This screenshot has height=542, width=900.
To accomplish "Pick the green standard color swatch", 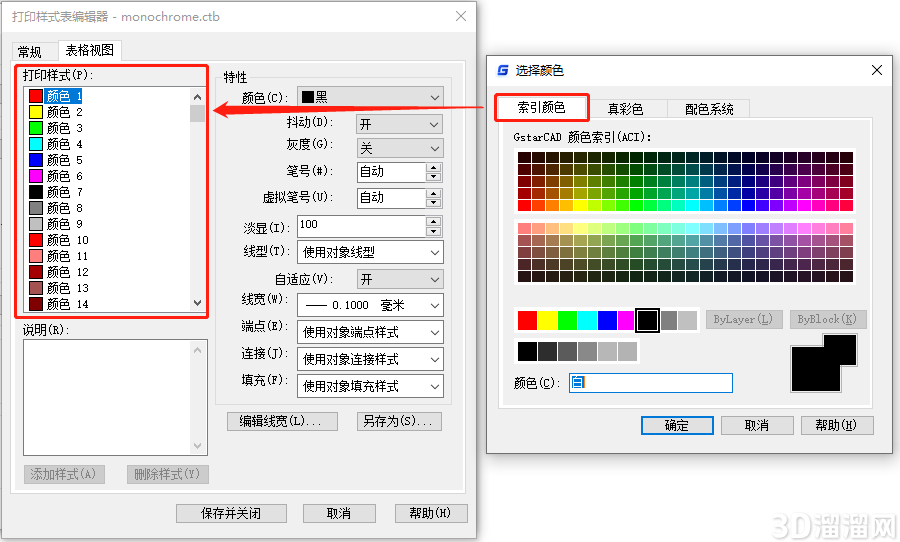I will (567, 320).
